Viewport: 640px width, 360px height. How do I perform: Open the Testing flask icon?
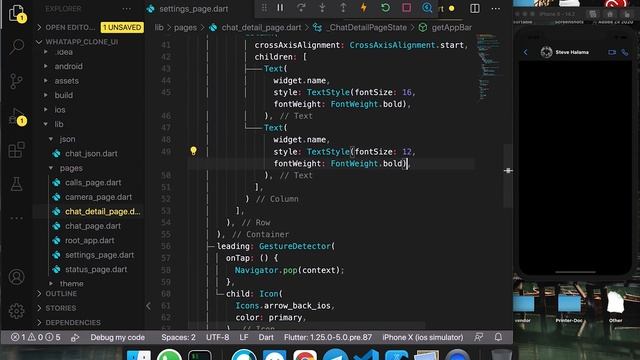(16, 184)
